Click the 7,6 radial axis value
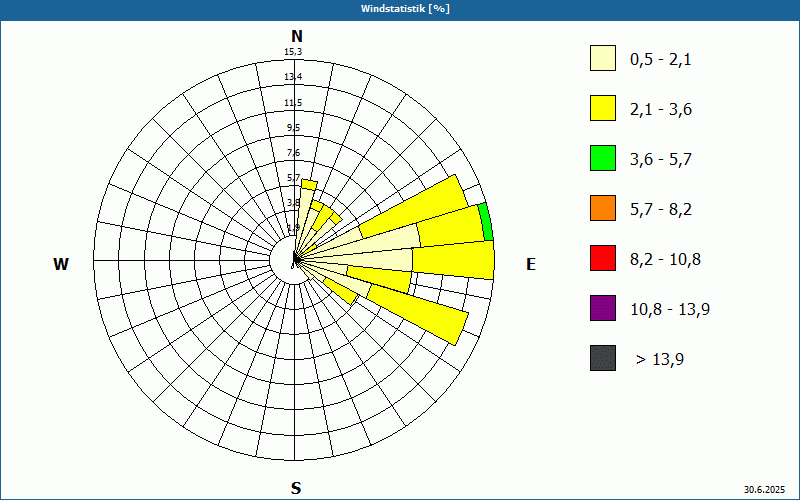This screenshot has height=500, width=800. 293,153
